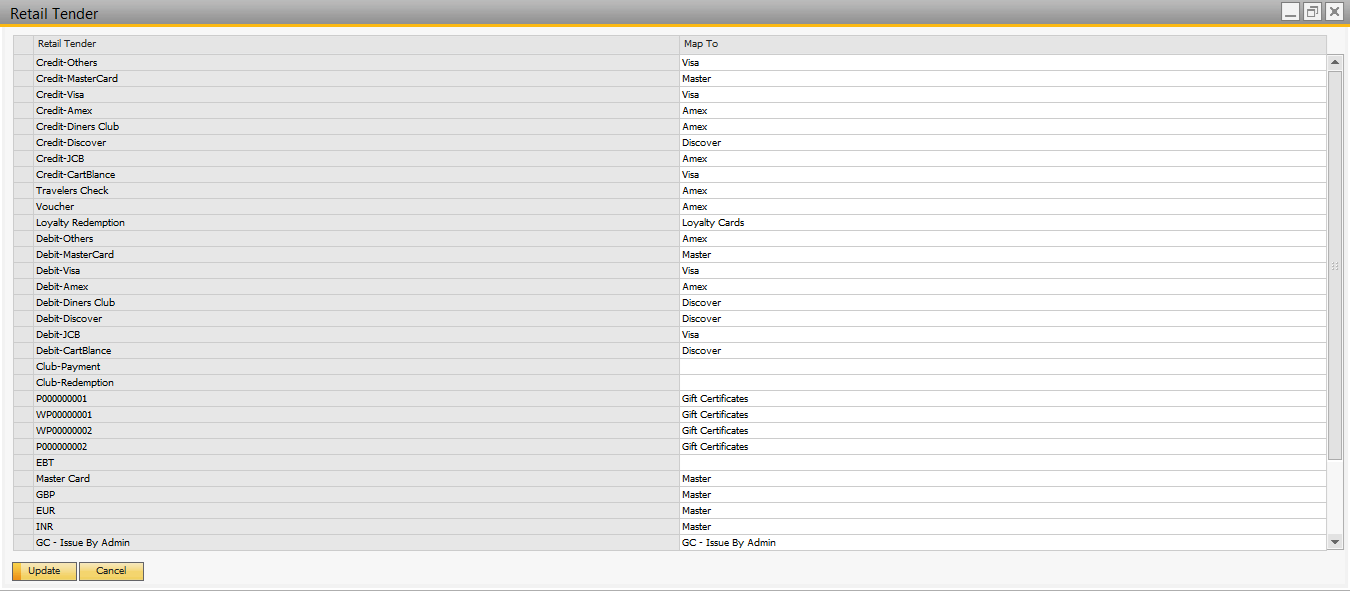This screenshot has height=591, width=1350.
Task: Click the Map To column header
Action: (x=1003, y=44)
